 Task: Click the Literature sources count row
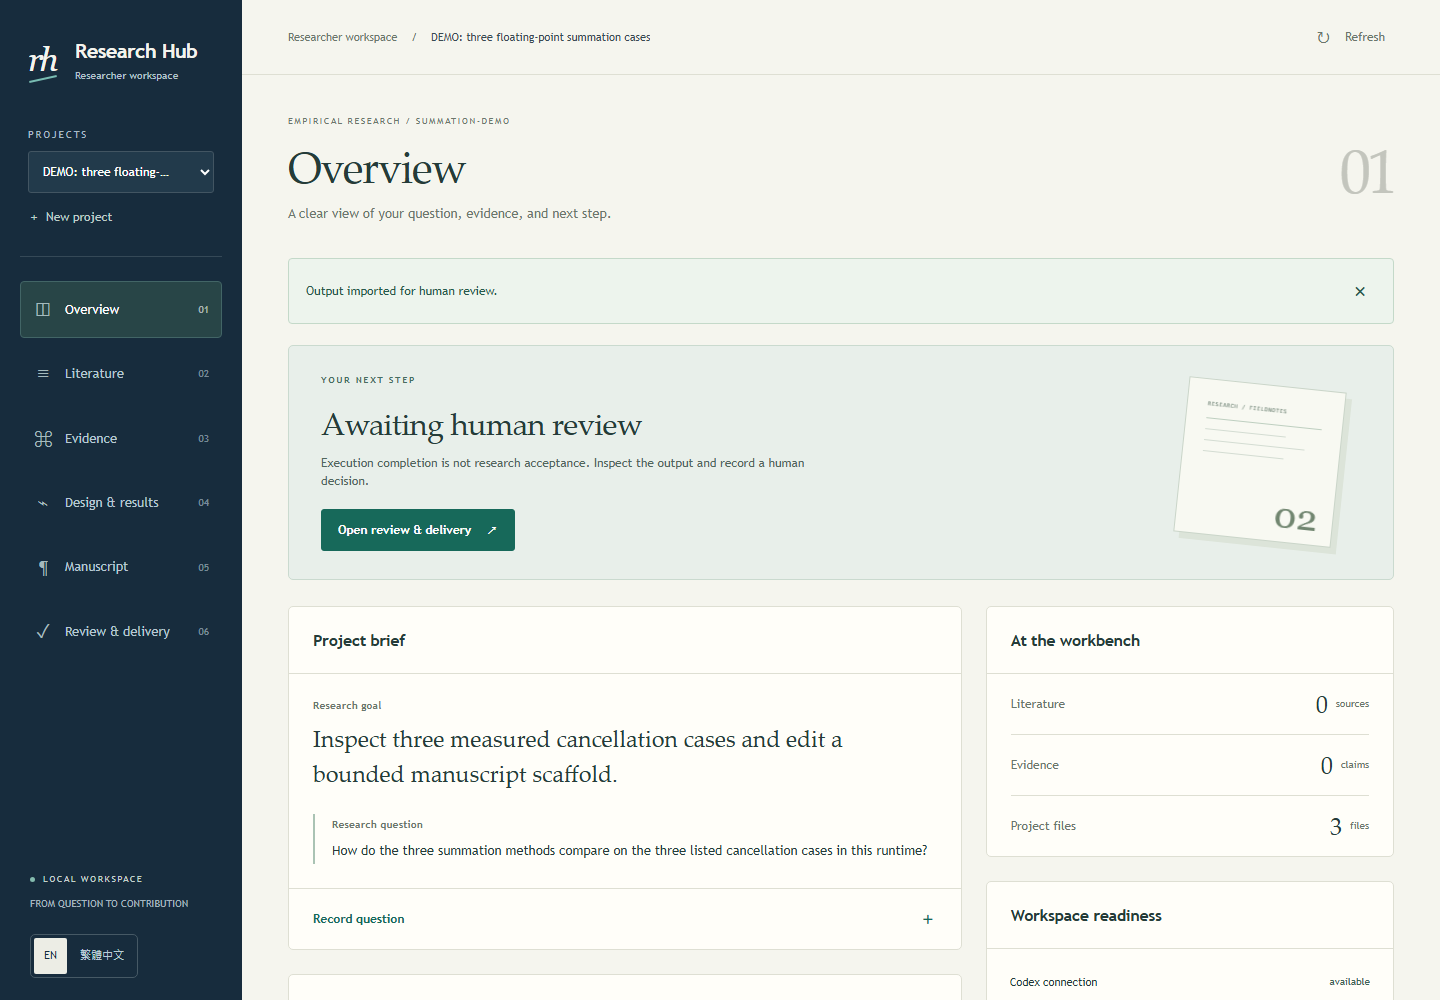[x=1190, y=704]
